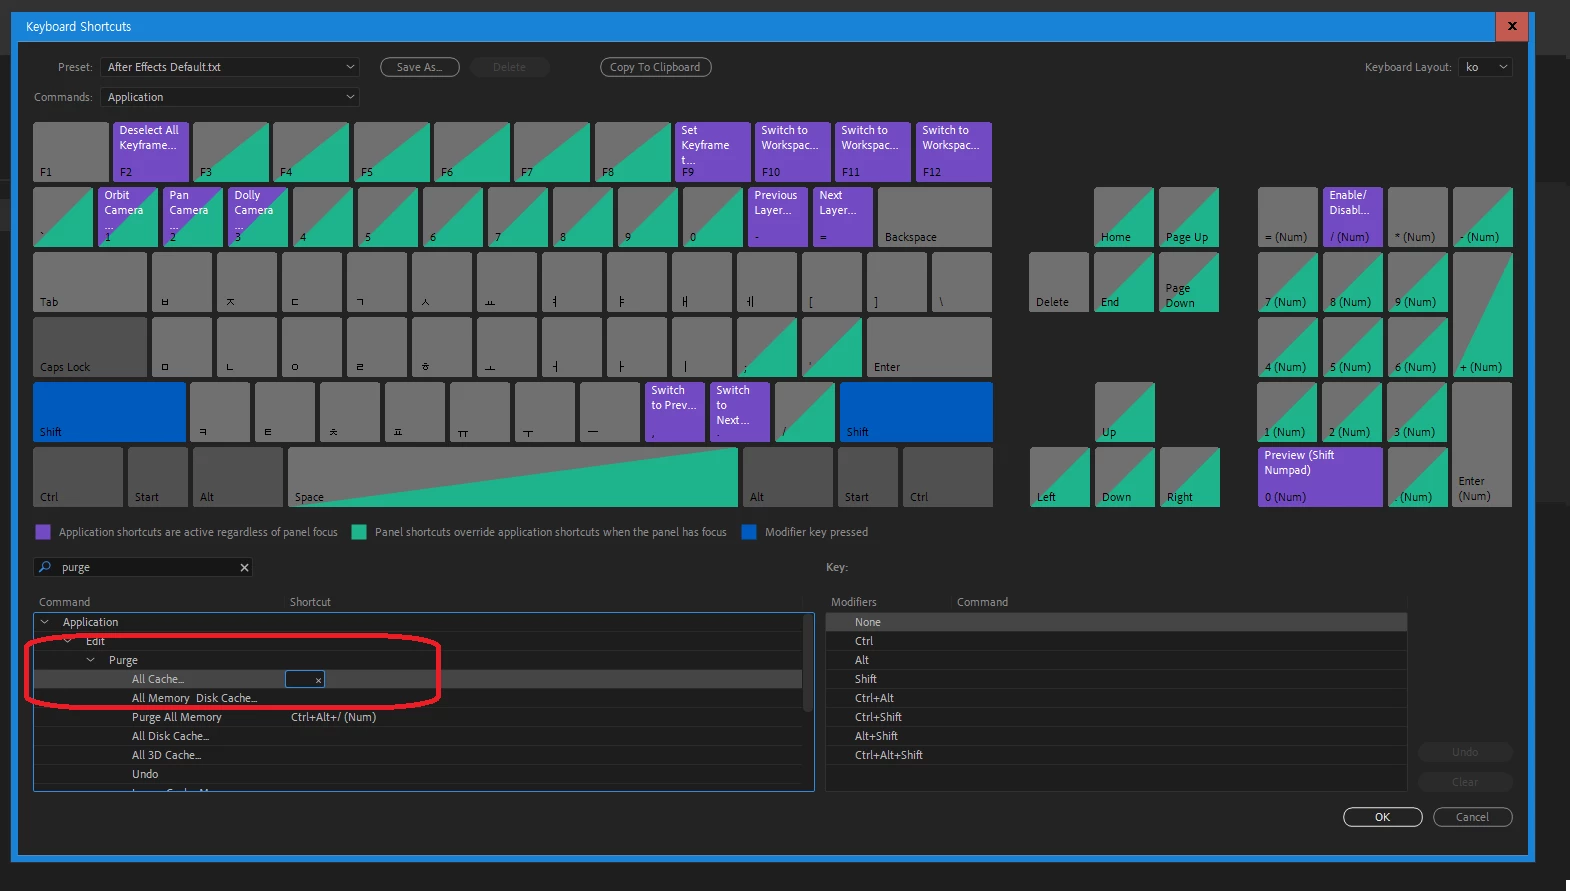Click the OK button
Screen dimensions: 1570x891
click(x=1383, y=817)
